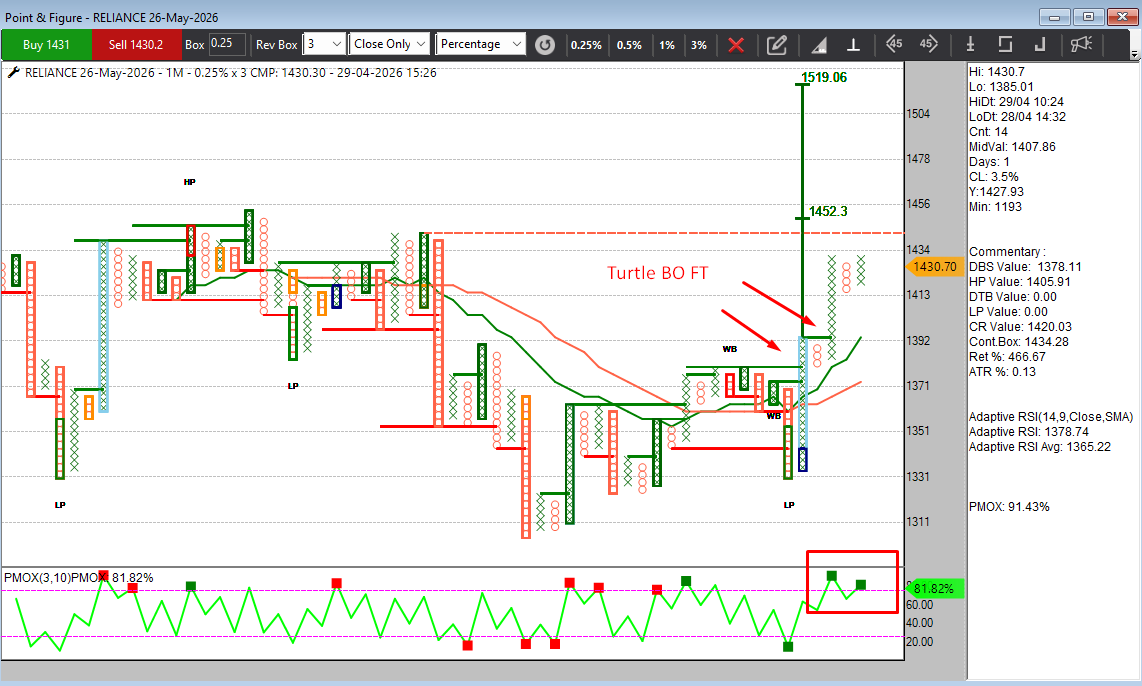Click the toolbar overflow arrow at the right end
The width and height of the screenshot is (1142, 686).
coord(1134,54)
